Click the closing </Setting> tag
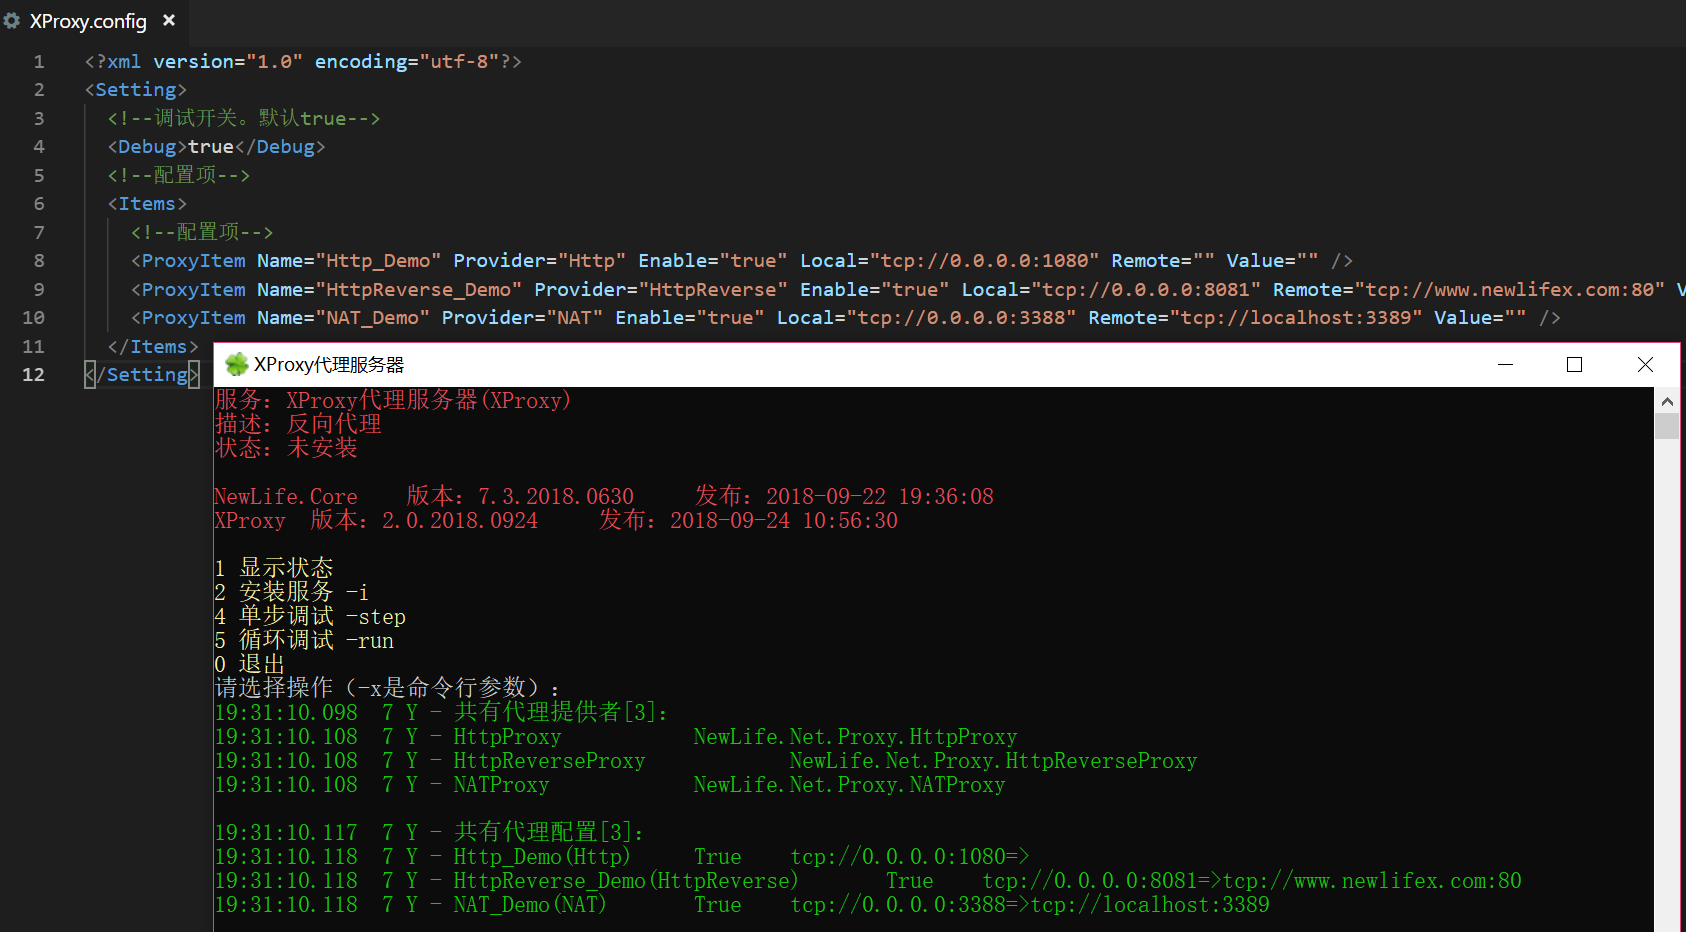The width and height of the screenshot is (1686, 932). [x=142, y=375]
